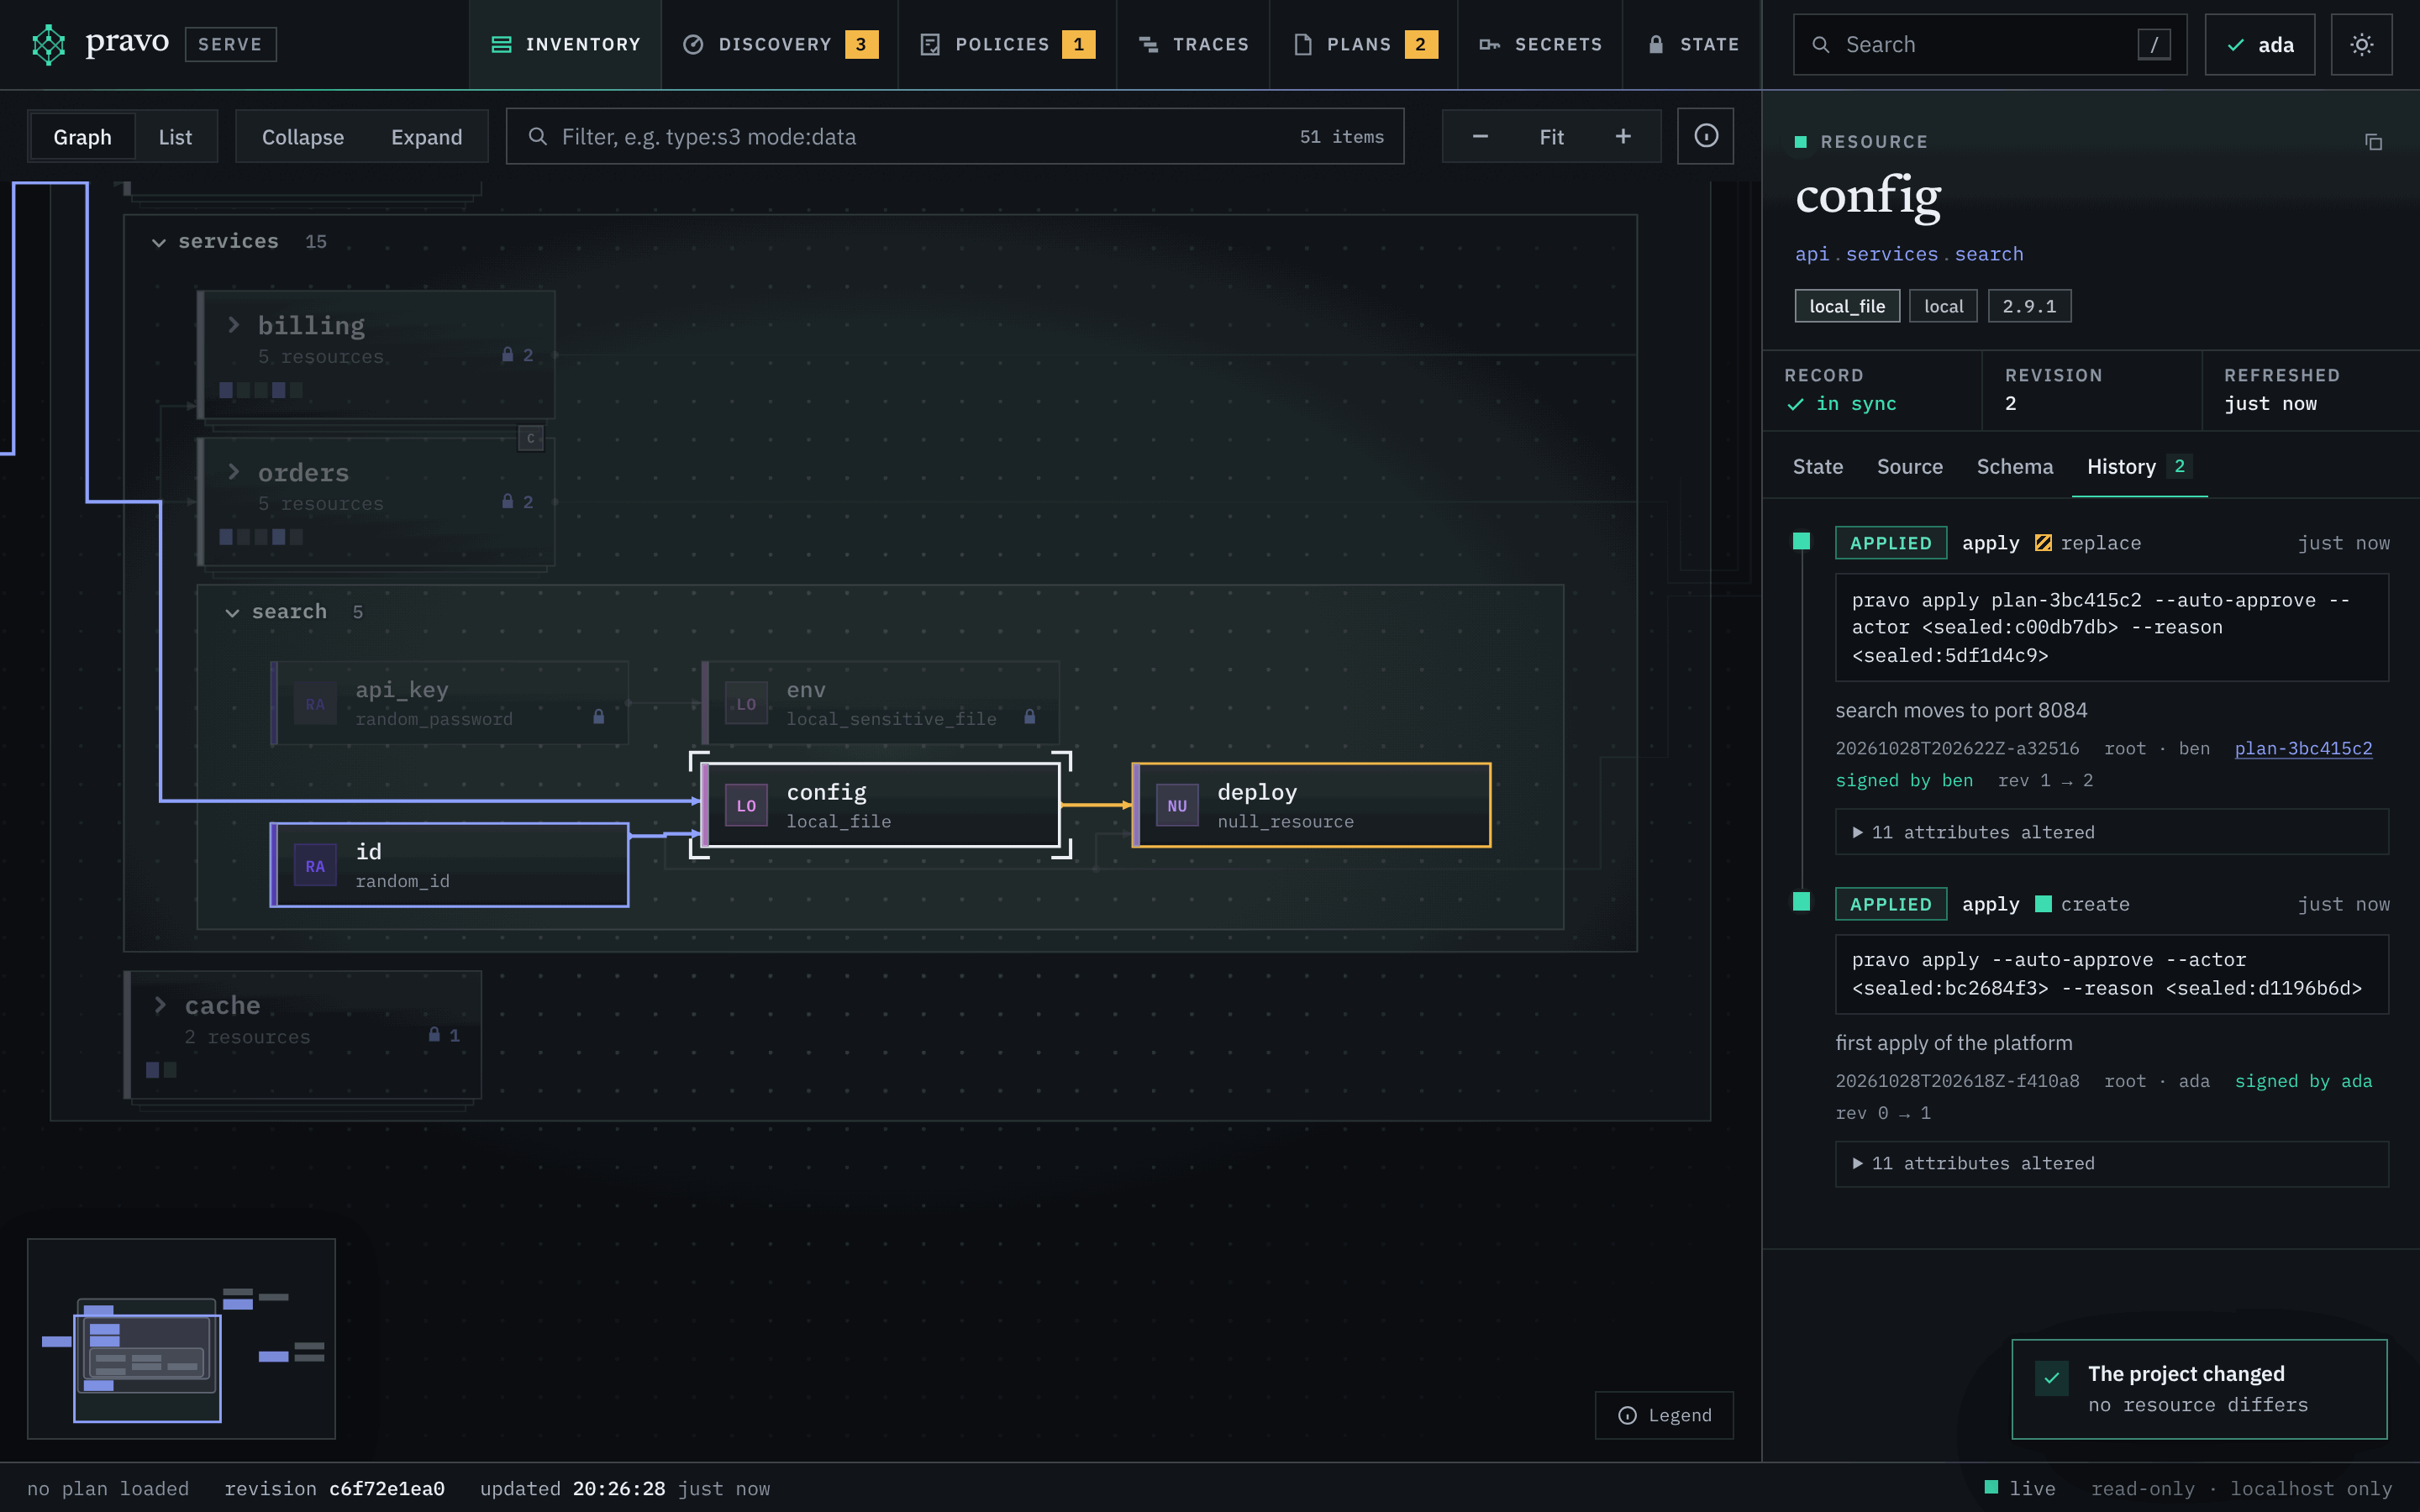
Task: Collapse the search group
Action: 232,612
